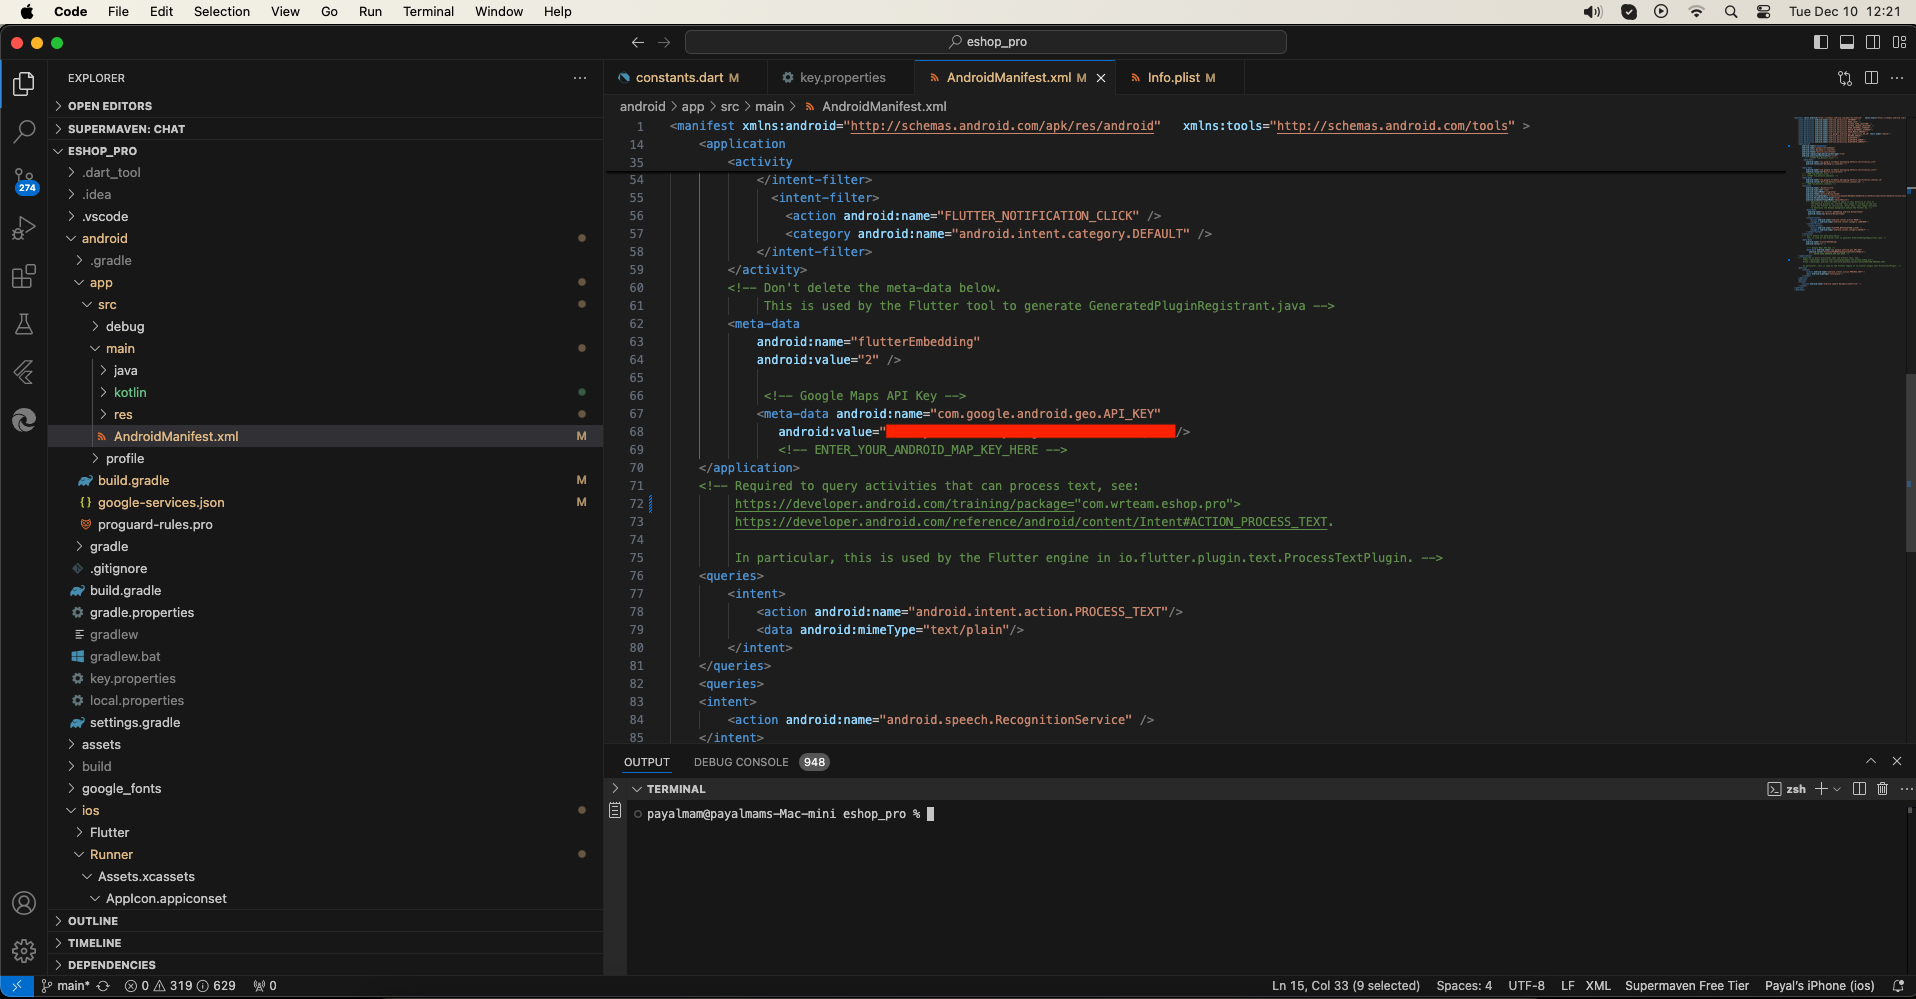
Task: Open the Run and Debug view
Action: 24,228
